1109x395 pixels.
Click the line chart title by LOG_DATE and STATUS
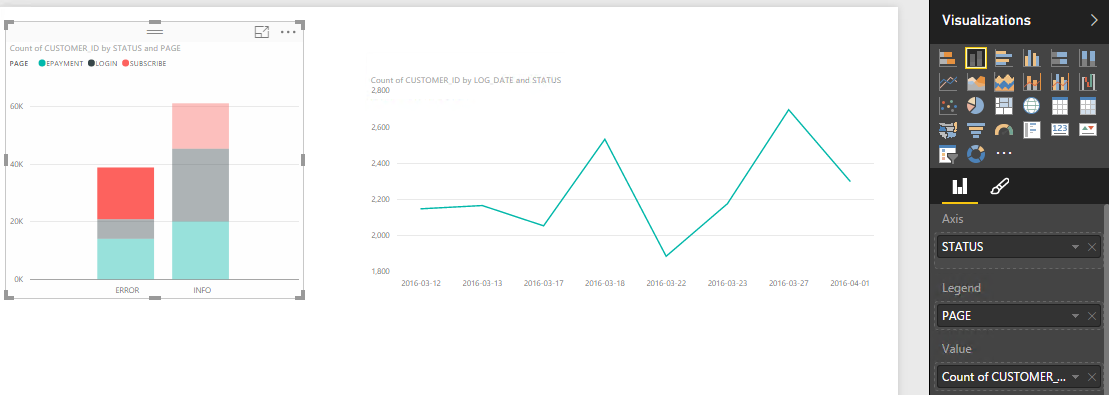click(465, 80)
